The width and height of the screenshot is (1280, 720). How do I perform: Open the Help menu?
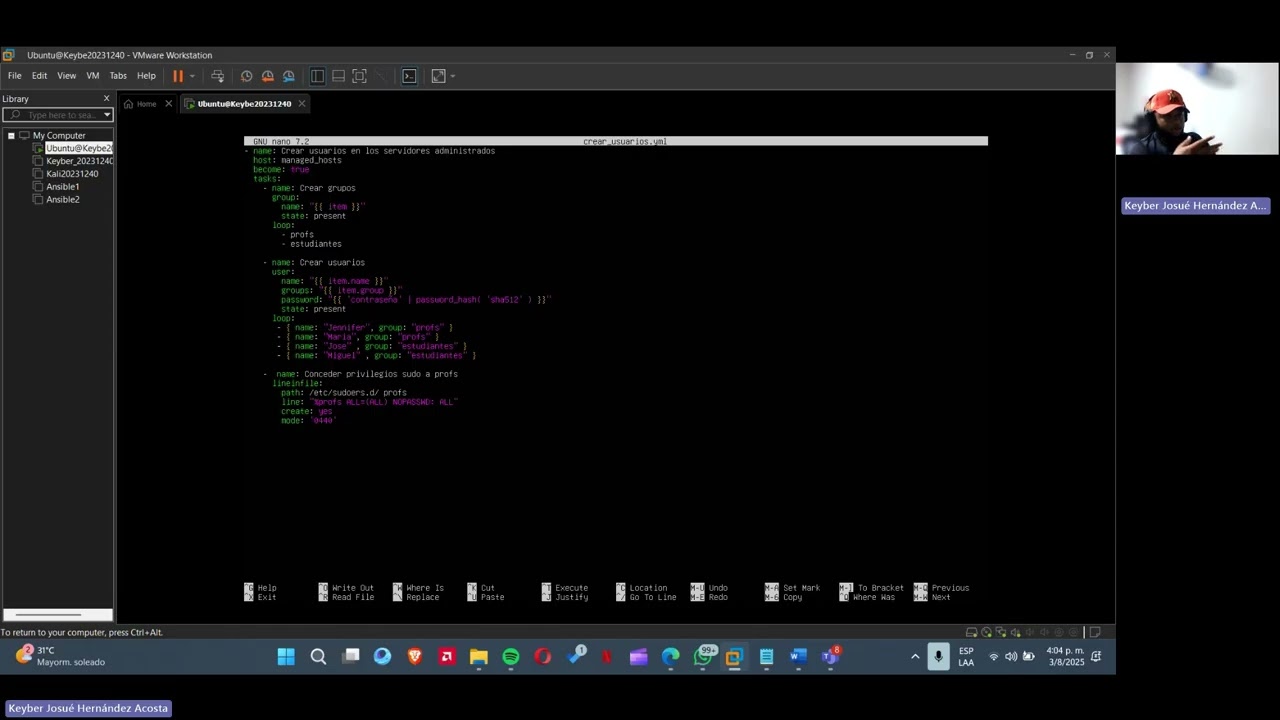pos(146,76)
